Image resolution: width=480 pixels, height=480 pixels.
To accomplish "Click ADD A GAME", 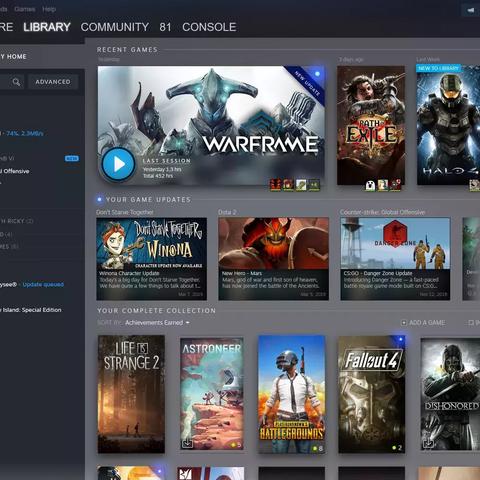I will (x=427, y=323).
